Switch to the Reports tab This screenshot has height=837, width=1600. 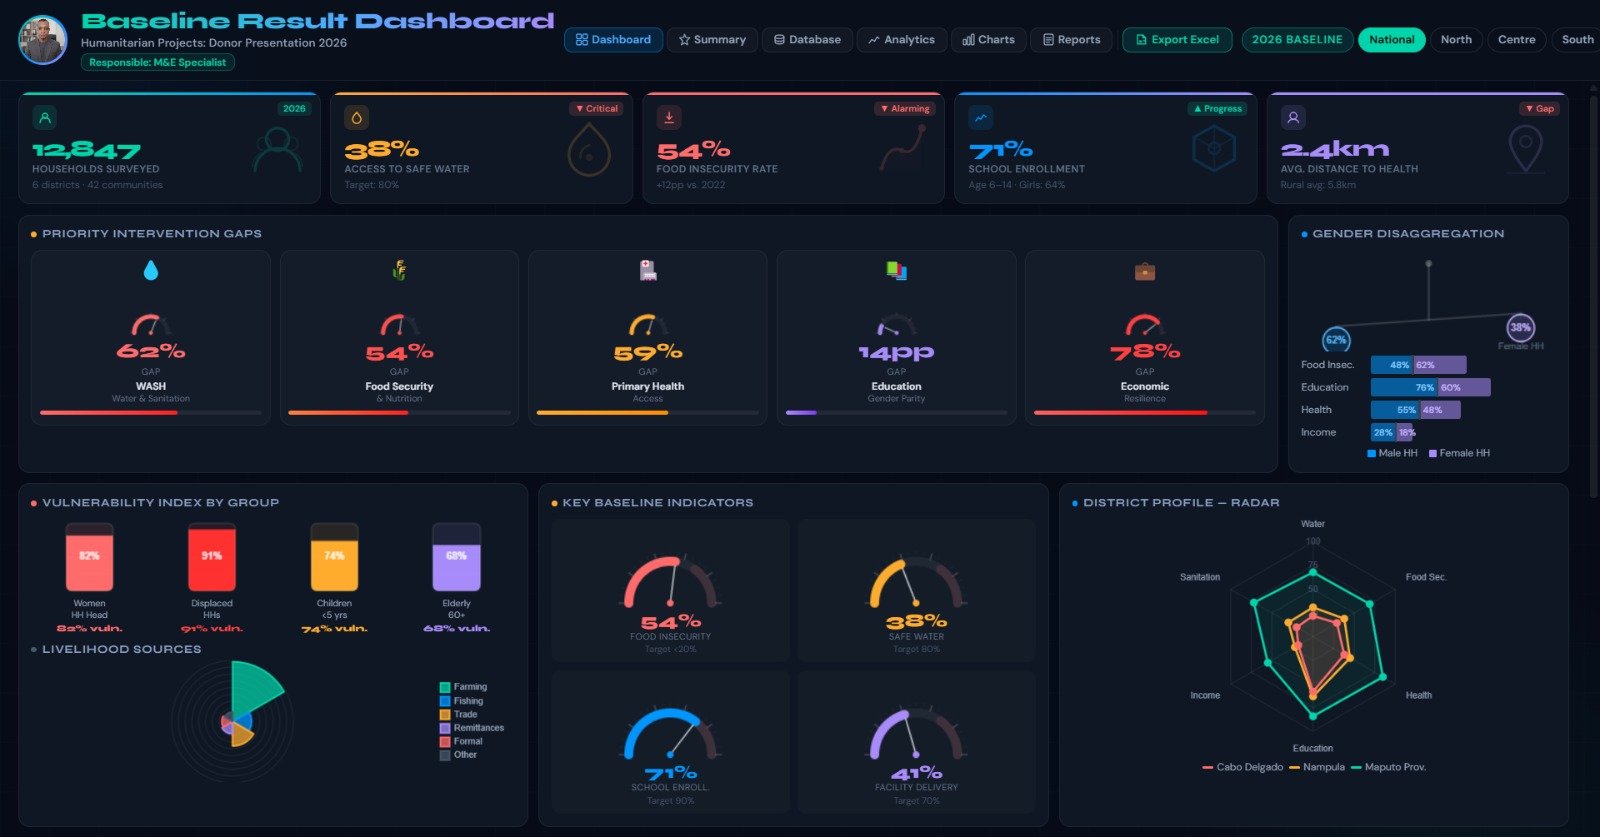click(1071, 40)
